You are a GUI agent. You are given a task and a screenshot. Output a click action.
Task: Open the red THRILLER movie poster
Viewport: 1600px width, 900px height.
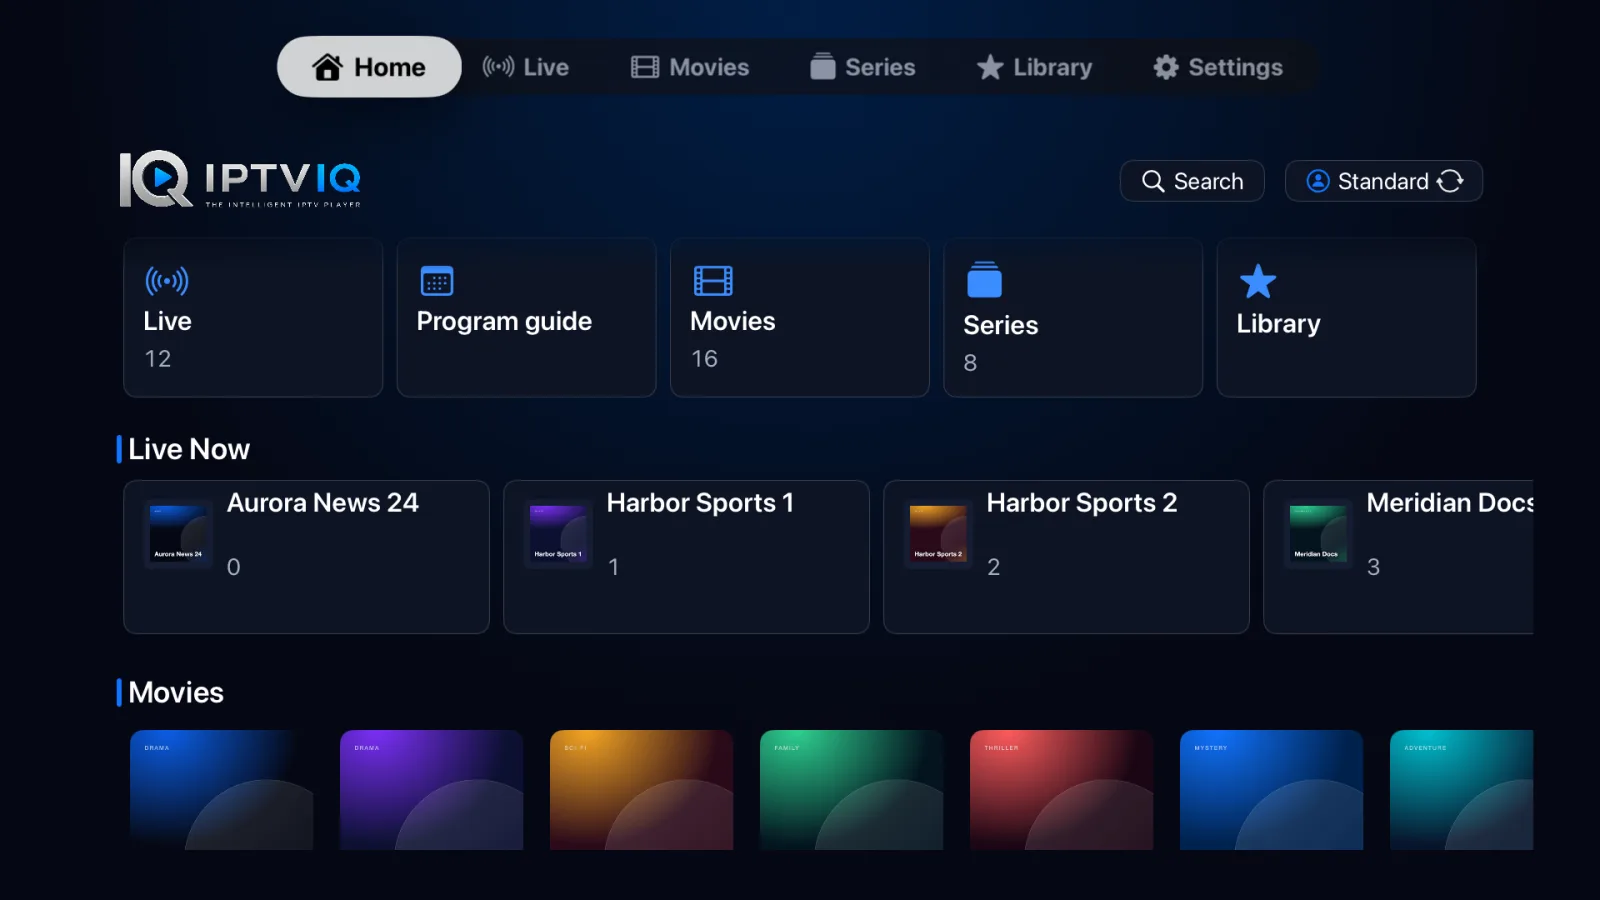pos(1061,790)
